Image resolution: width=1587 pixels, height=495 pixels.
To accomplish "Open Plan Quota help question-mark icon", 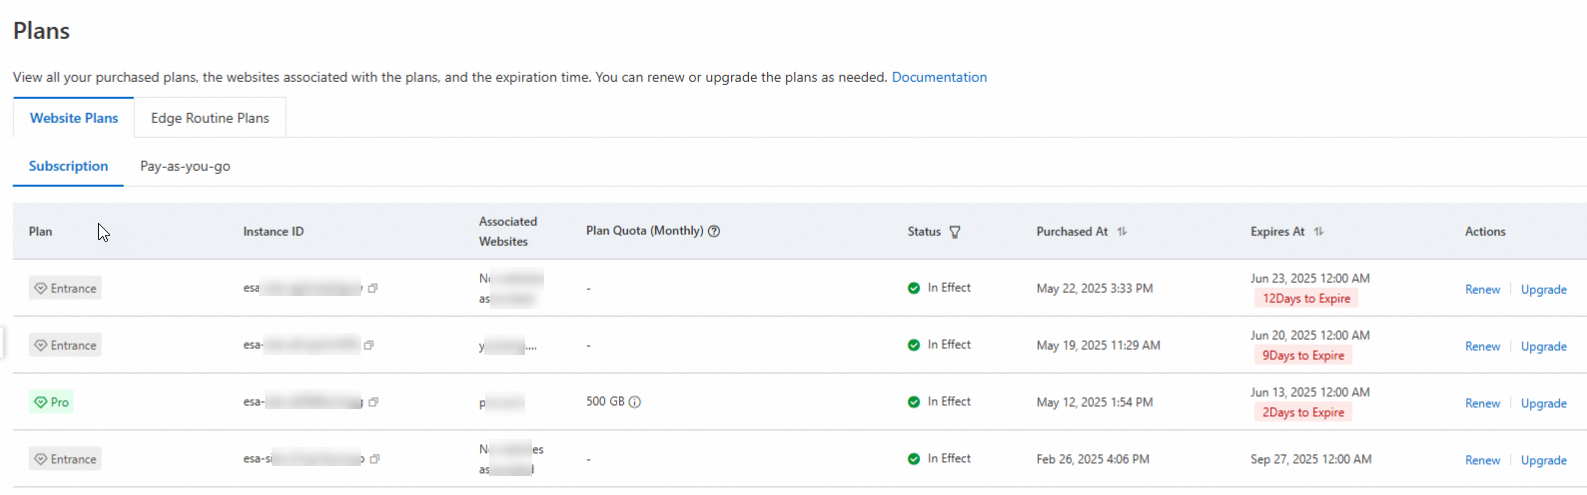I will (x=714, y=231).
